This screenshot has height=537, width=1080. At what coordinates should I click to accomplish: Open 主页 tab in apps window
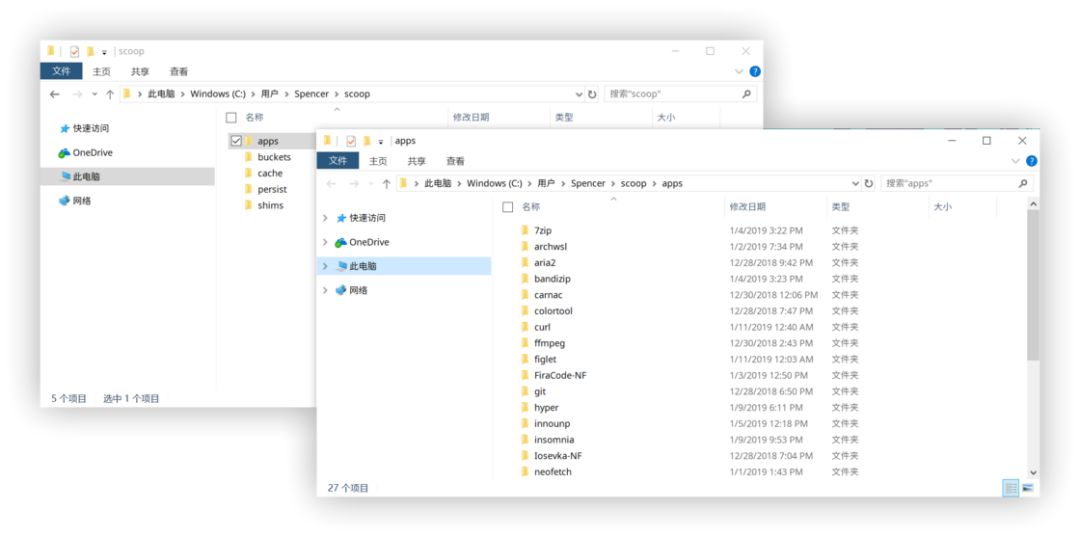(x=378, y=161)
